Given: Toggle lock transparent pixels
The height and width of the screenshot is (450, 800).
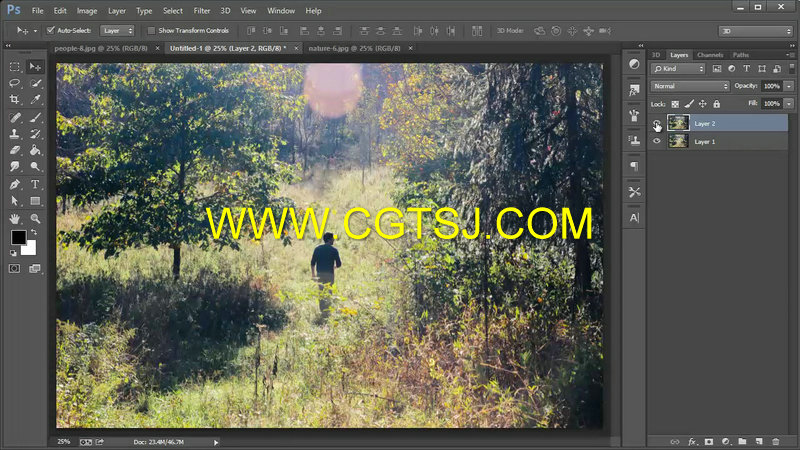Looking at the screenshot, I should click(675, 104).
